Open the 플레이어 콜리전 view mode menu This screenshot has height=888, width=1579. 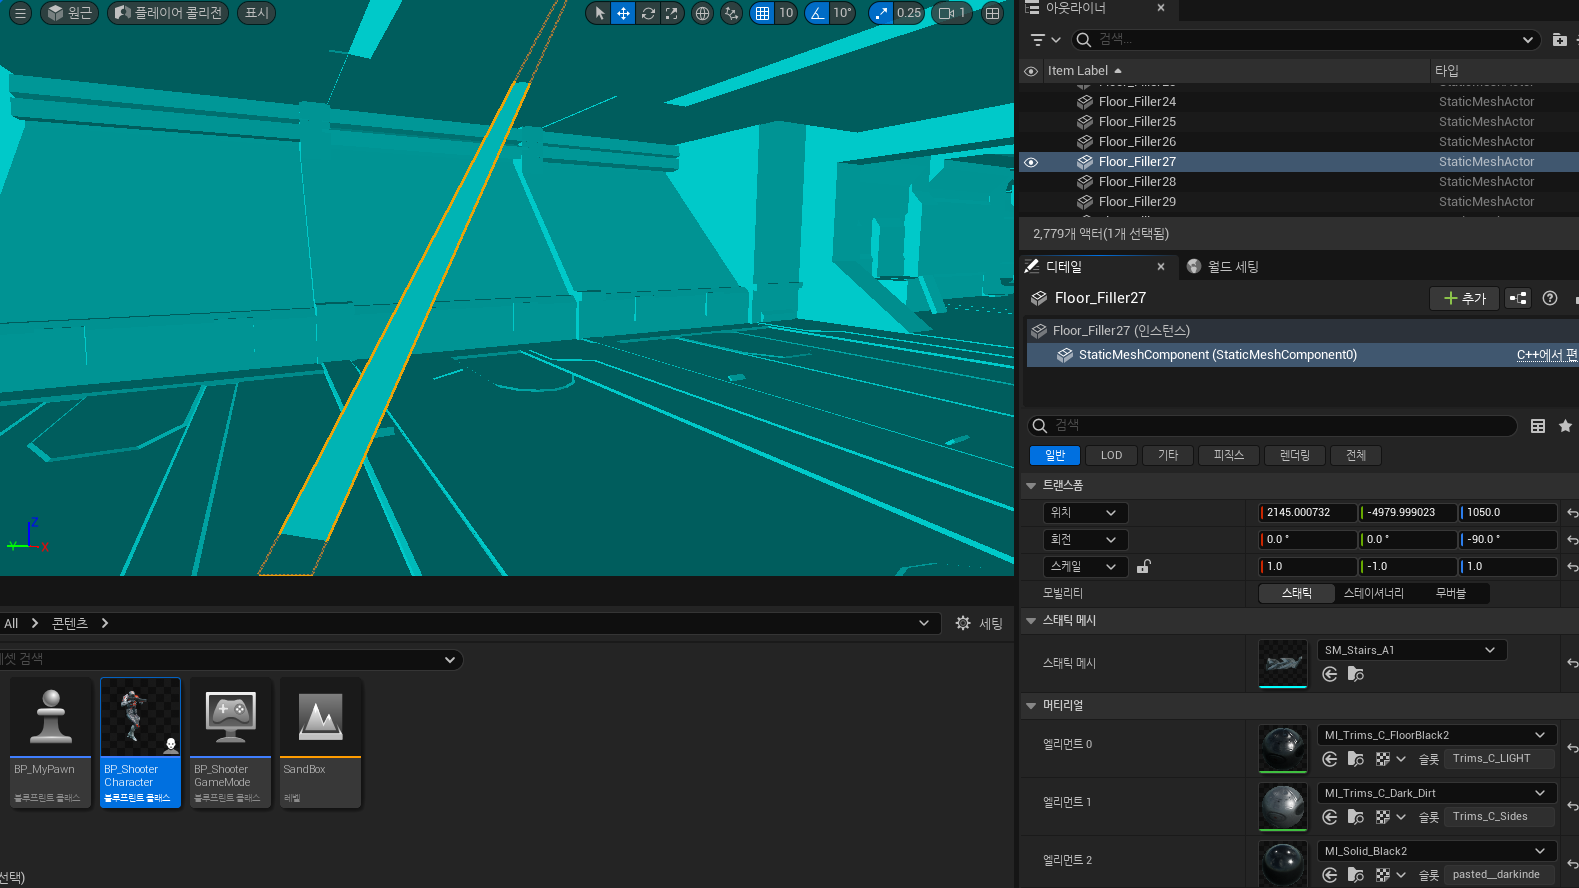pos(168,13)
